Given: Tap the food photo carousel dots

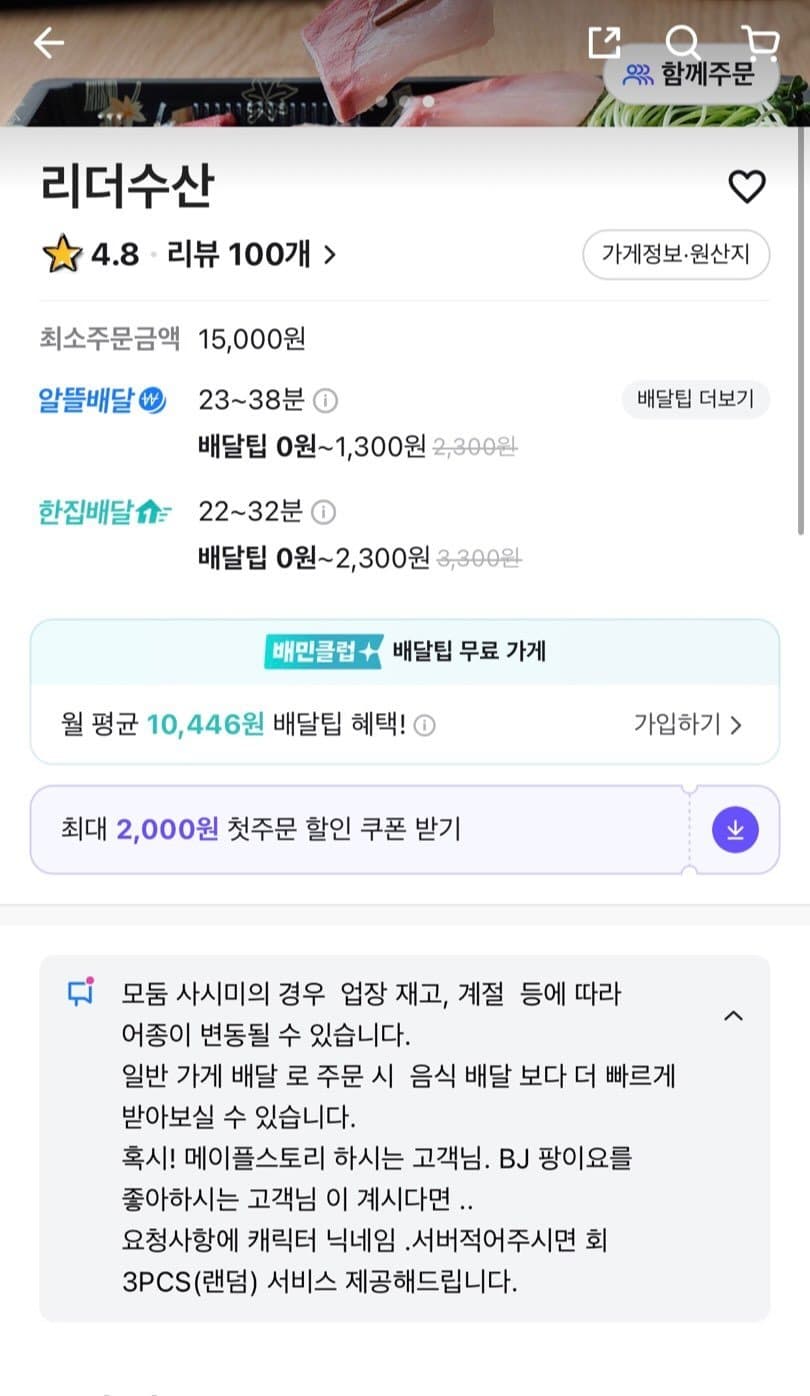Looking at the screenshot, I should tap(404, 101).
